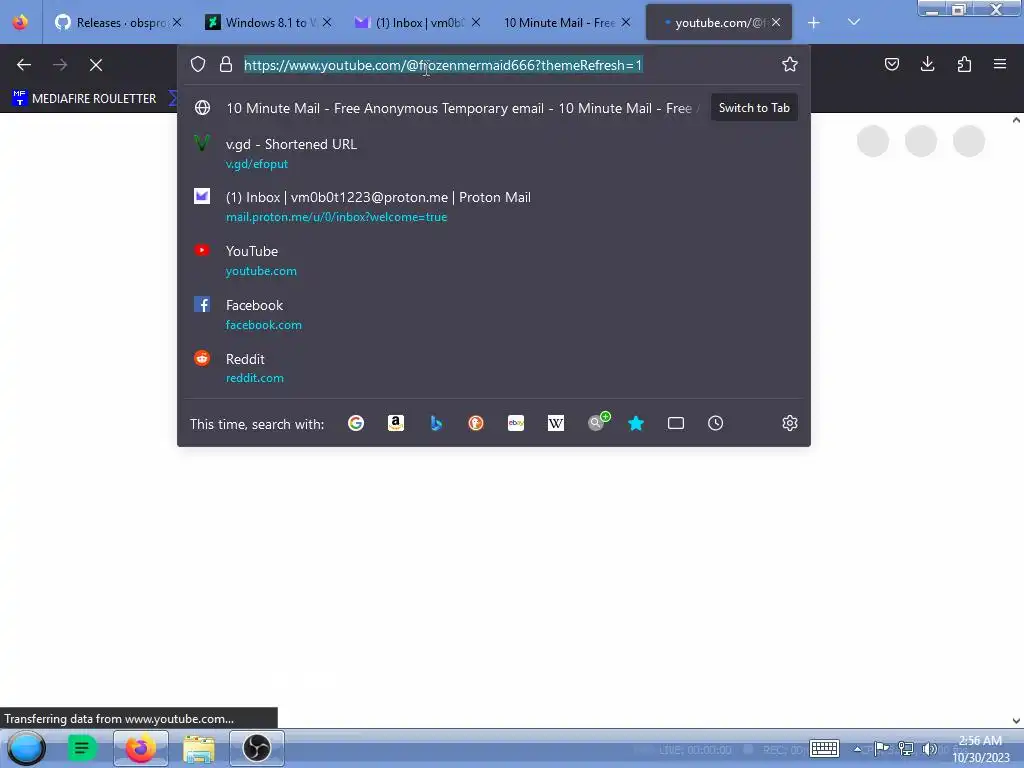This screenshot has width=1024, height=768.
Task: Switch to the Proton Mail Inbox tab
Action: coord(419,22)
